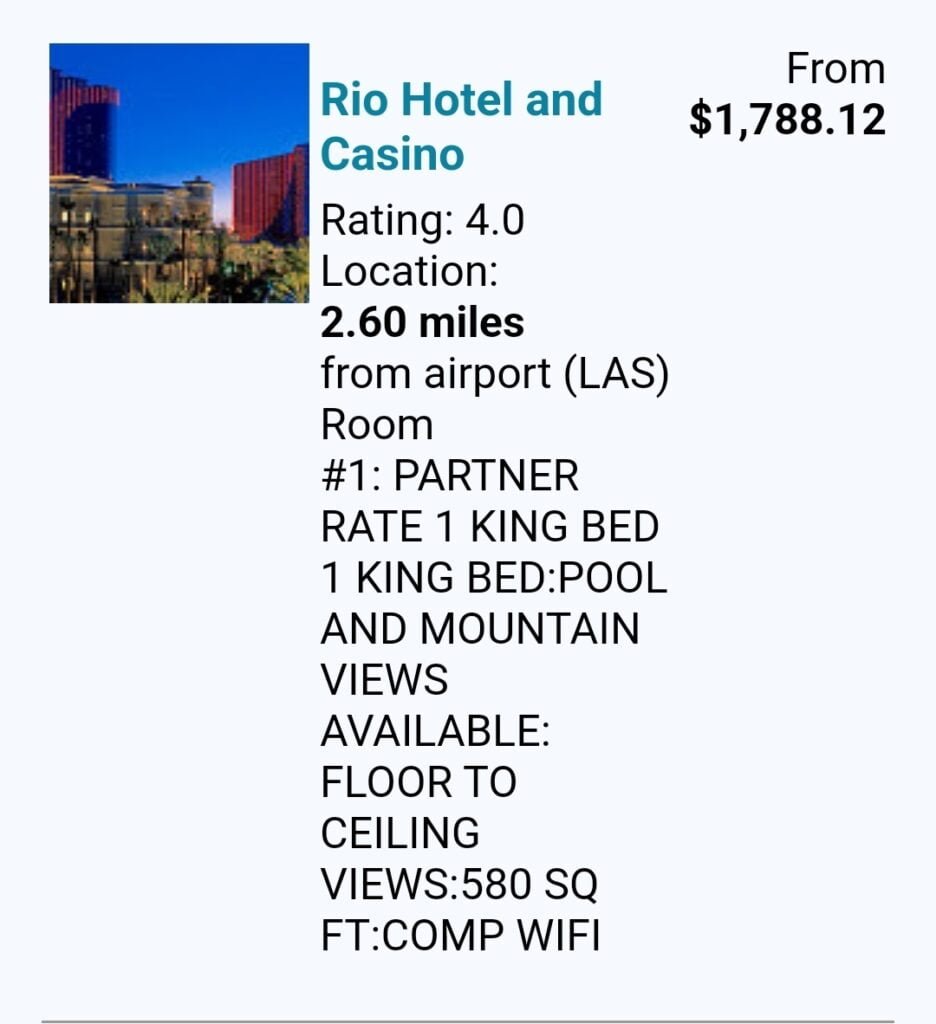936x1024 pixels.
Task: Click the divider line under the listing
Action: tap(468, 1021)
